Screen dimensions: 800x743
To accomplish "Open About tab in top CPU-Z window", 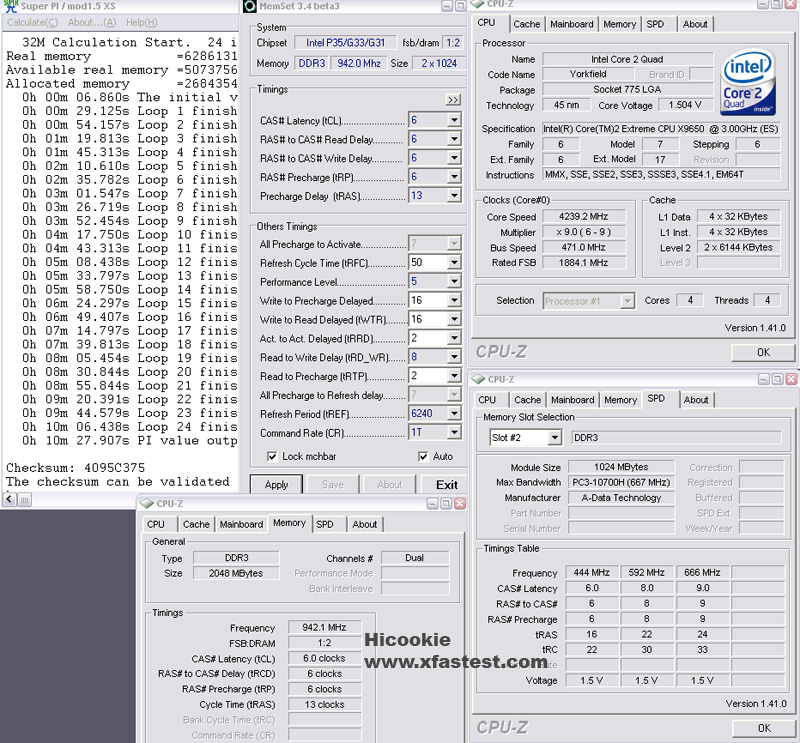I will point(695,24).
